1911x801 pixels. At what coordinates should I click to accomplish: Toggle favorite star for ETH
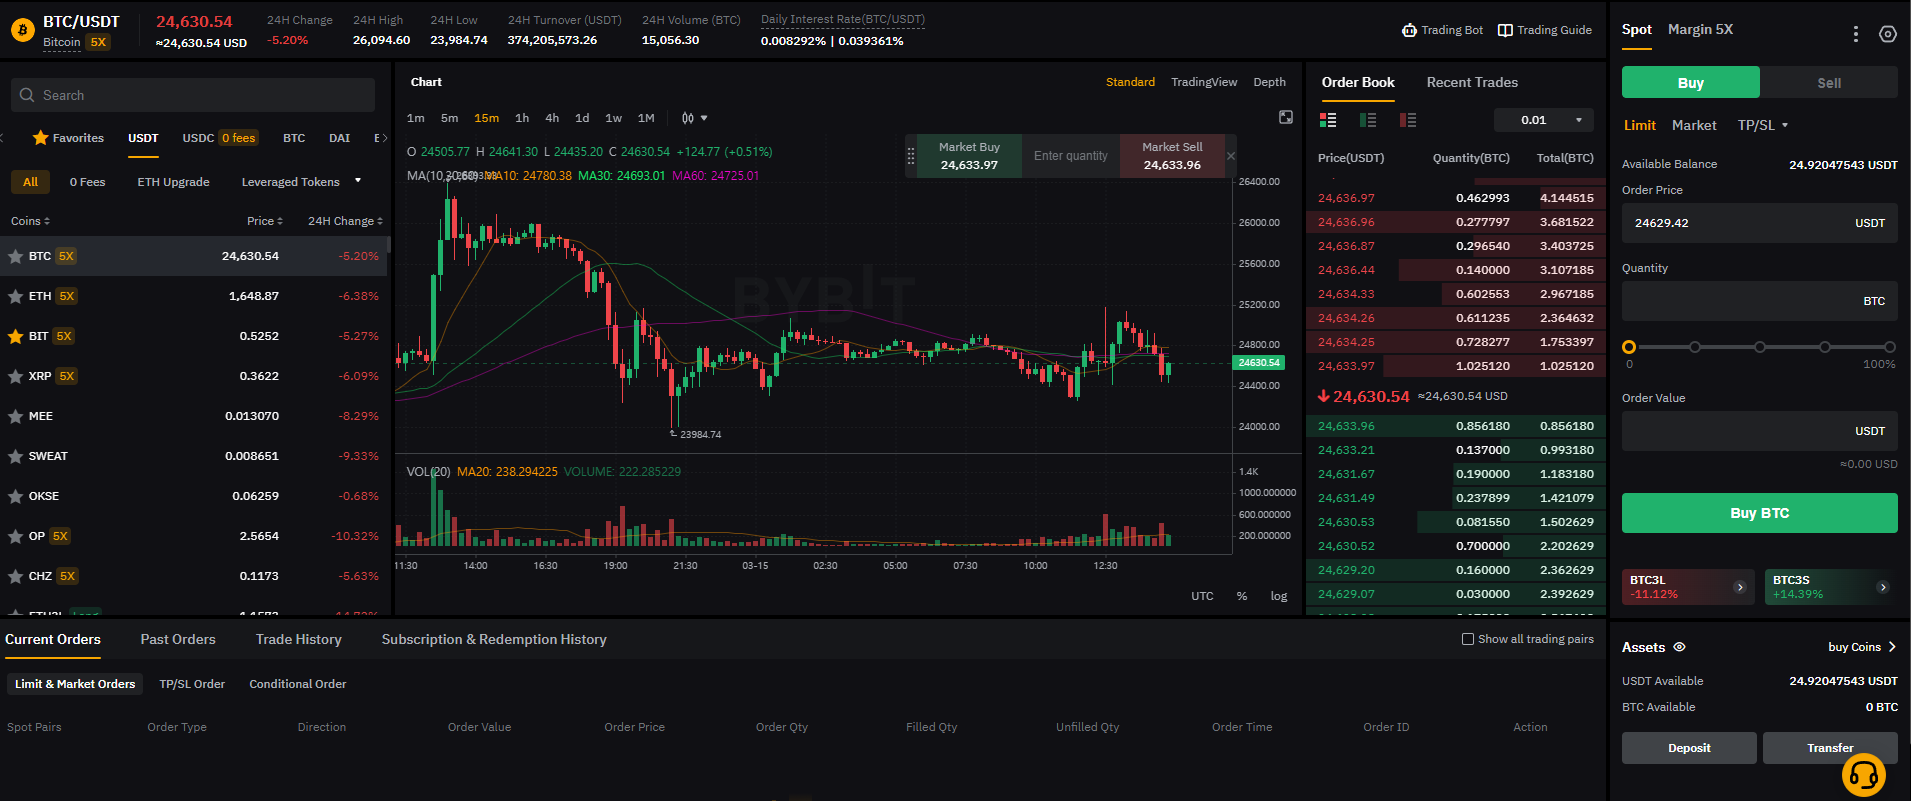click(x=16, y=296)
